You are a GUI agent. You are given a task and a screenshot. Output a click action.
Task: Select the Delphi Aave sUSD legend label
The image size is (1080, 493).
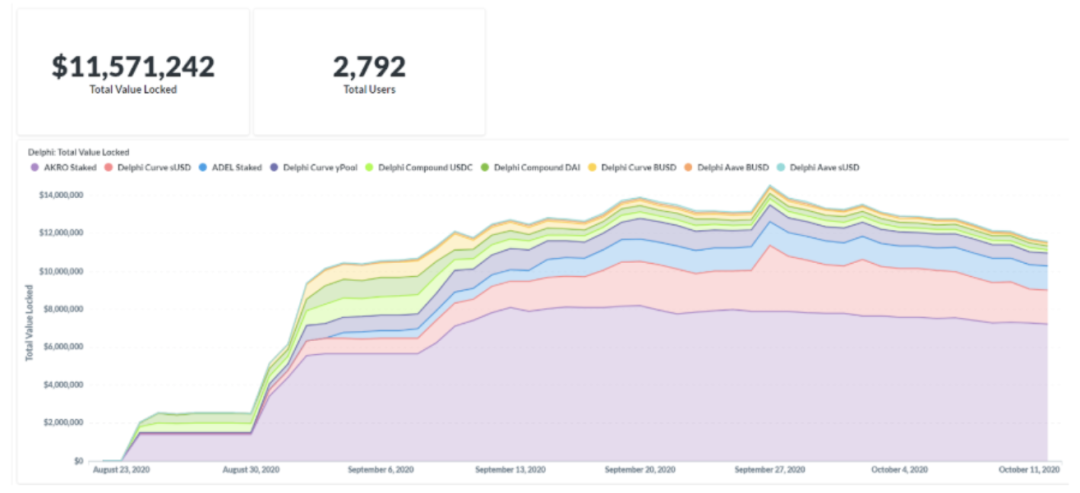[824, 167]
